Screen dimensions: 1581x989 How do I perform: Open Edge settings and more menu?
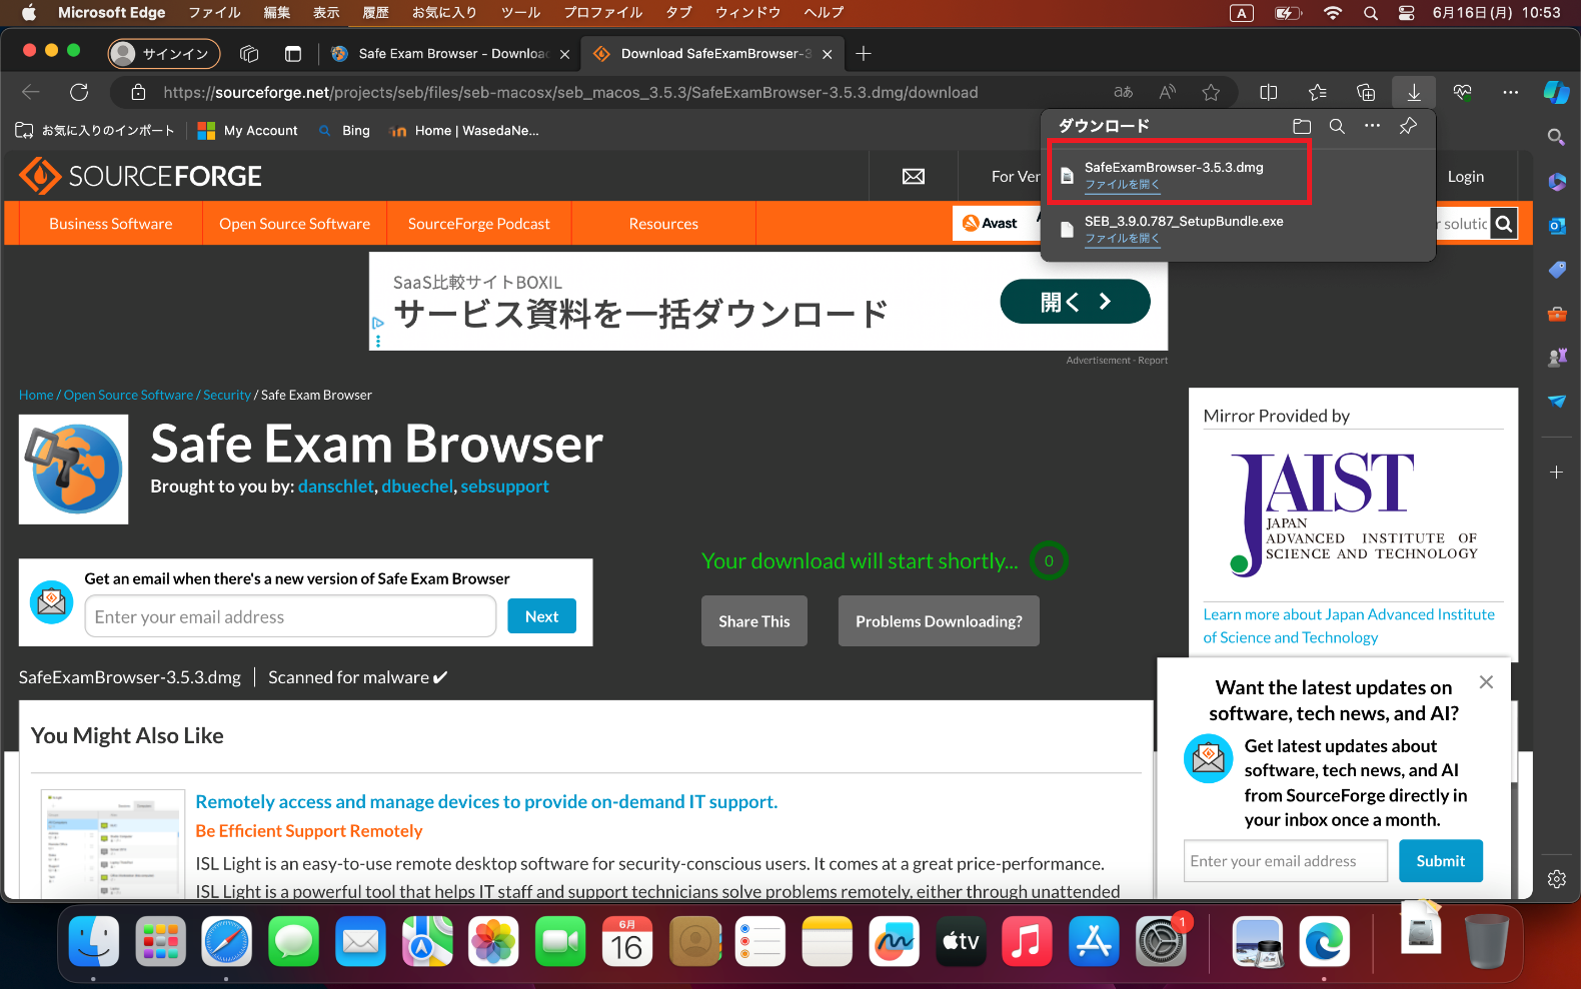tap(1510, 92)
